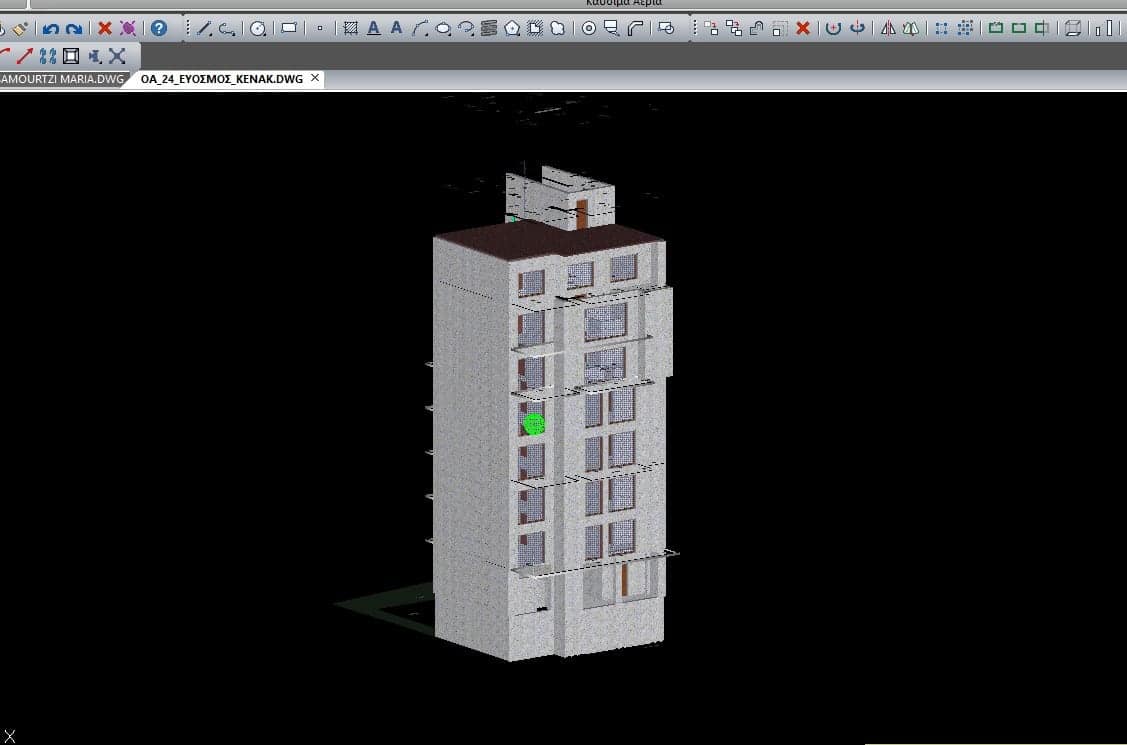Screen dimensions: 1127x745
Task: Click the blue Redo arrow
Action: pyautogui.click(x=73, y=28)
